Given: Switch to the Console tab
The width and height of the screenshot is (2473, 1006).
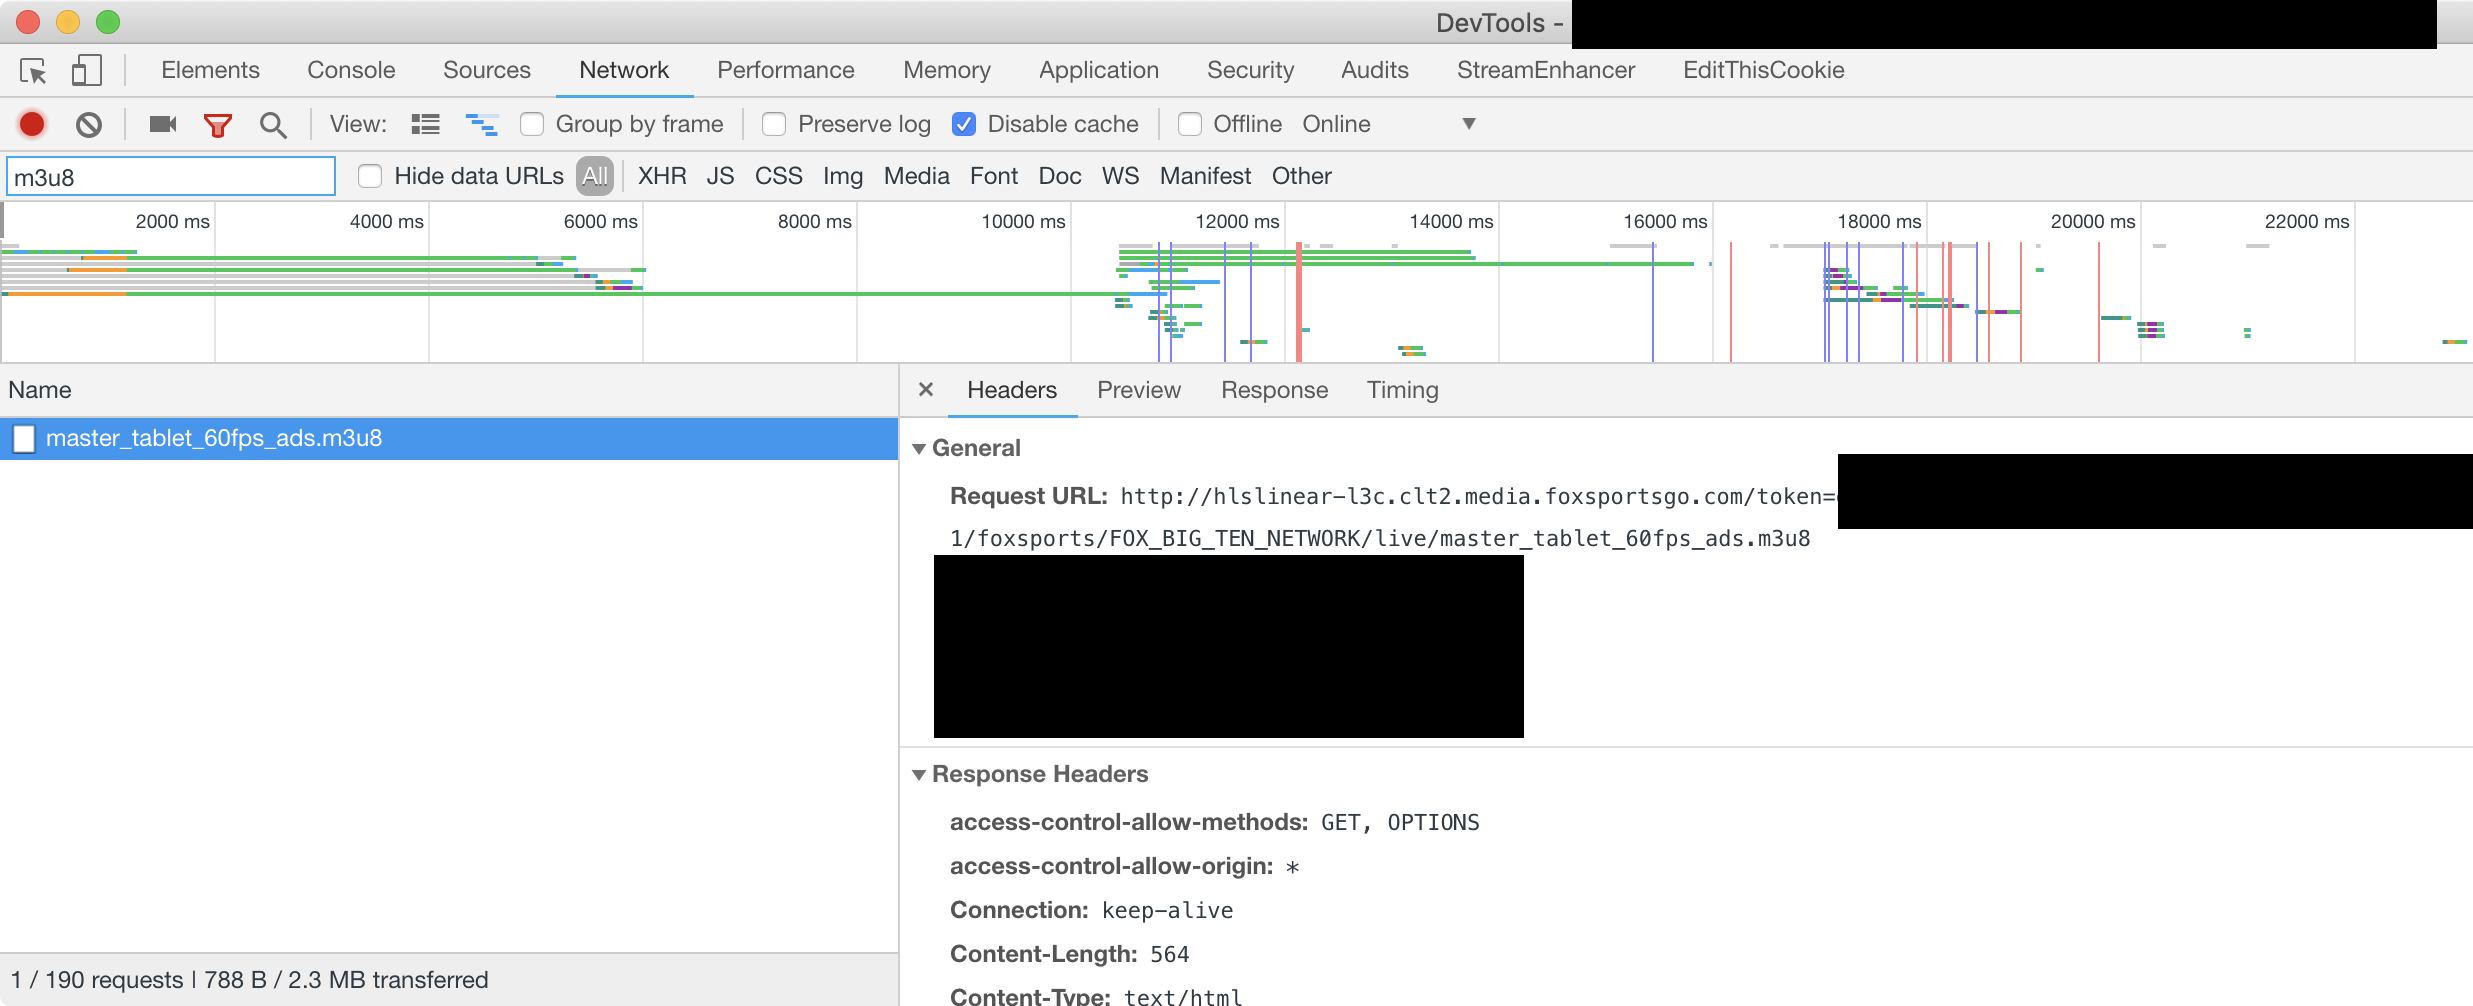Looking at the screenshot, I should [x=351, y=70].
